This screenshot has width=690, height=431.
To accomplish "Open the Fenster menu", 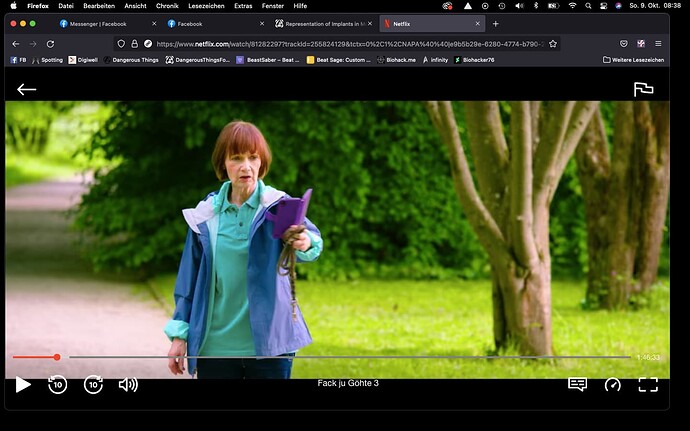I will pyautogui.click(x=273, y=6).
